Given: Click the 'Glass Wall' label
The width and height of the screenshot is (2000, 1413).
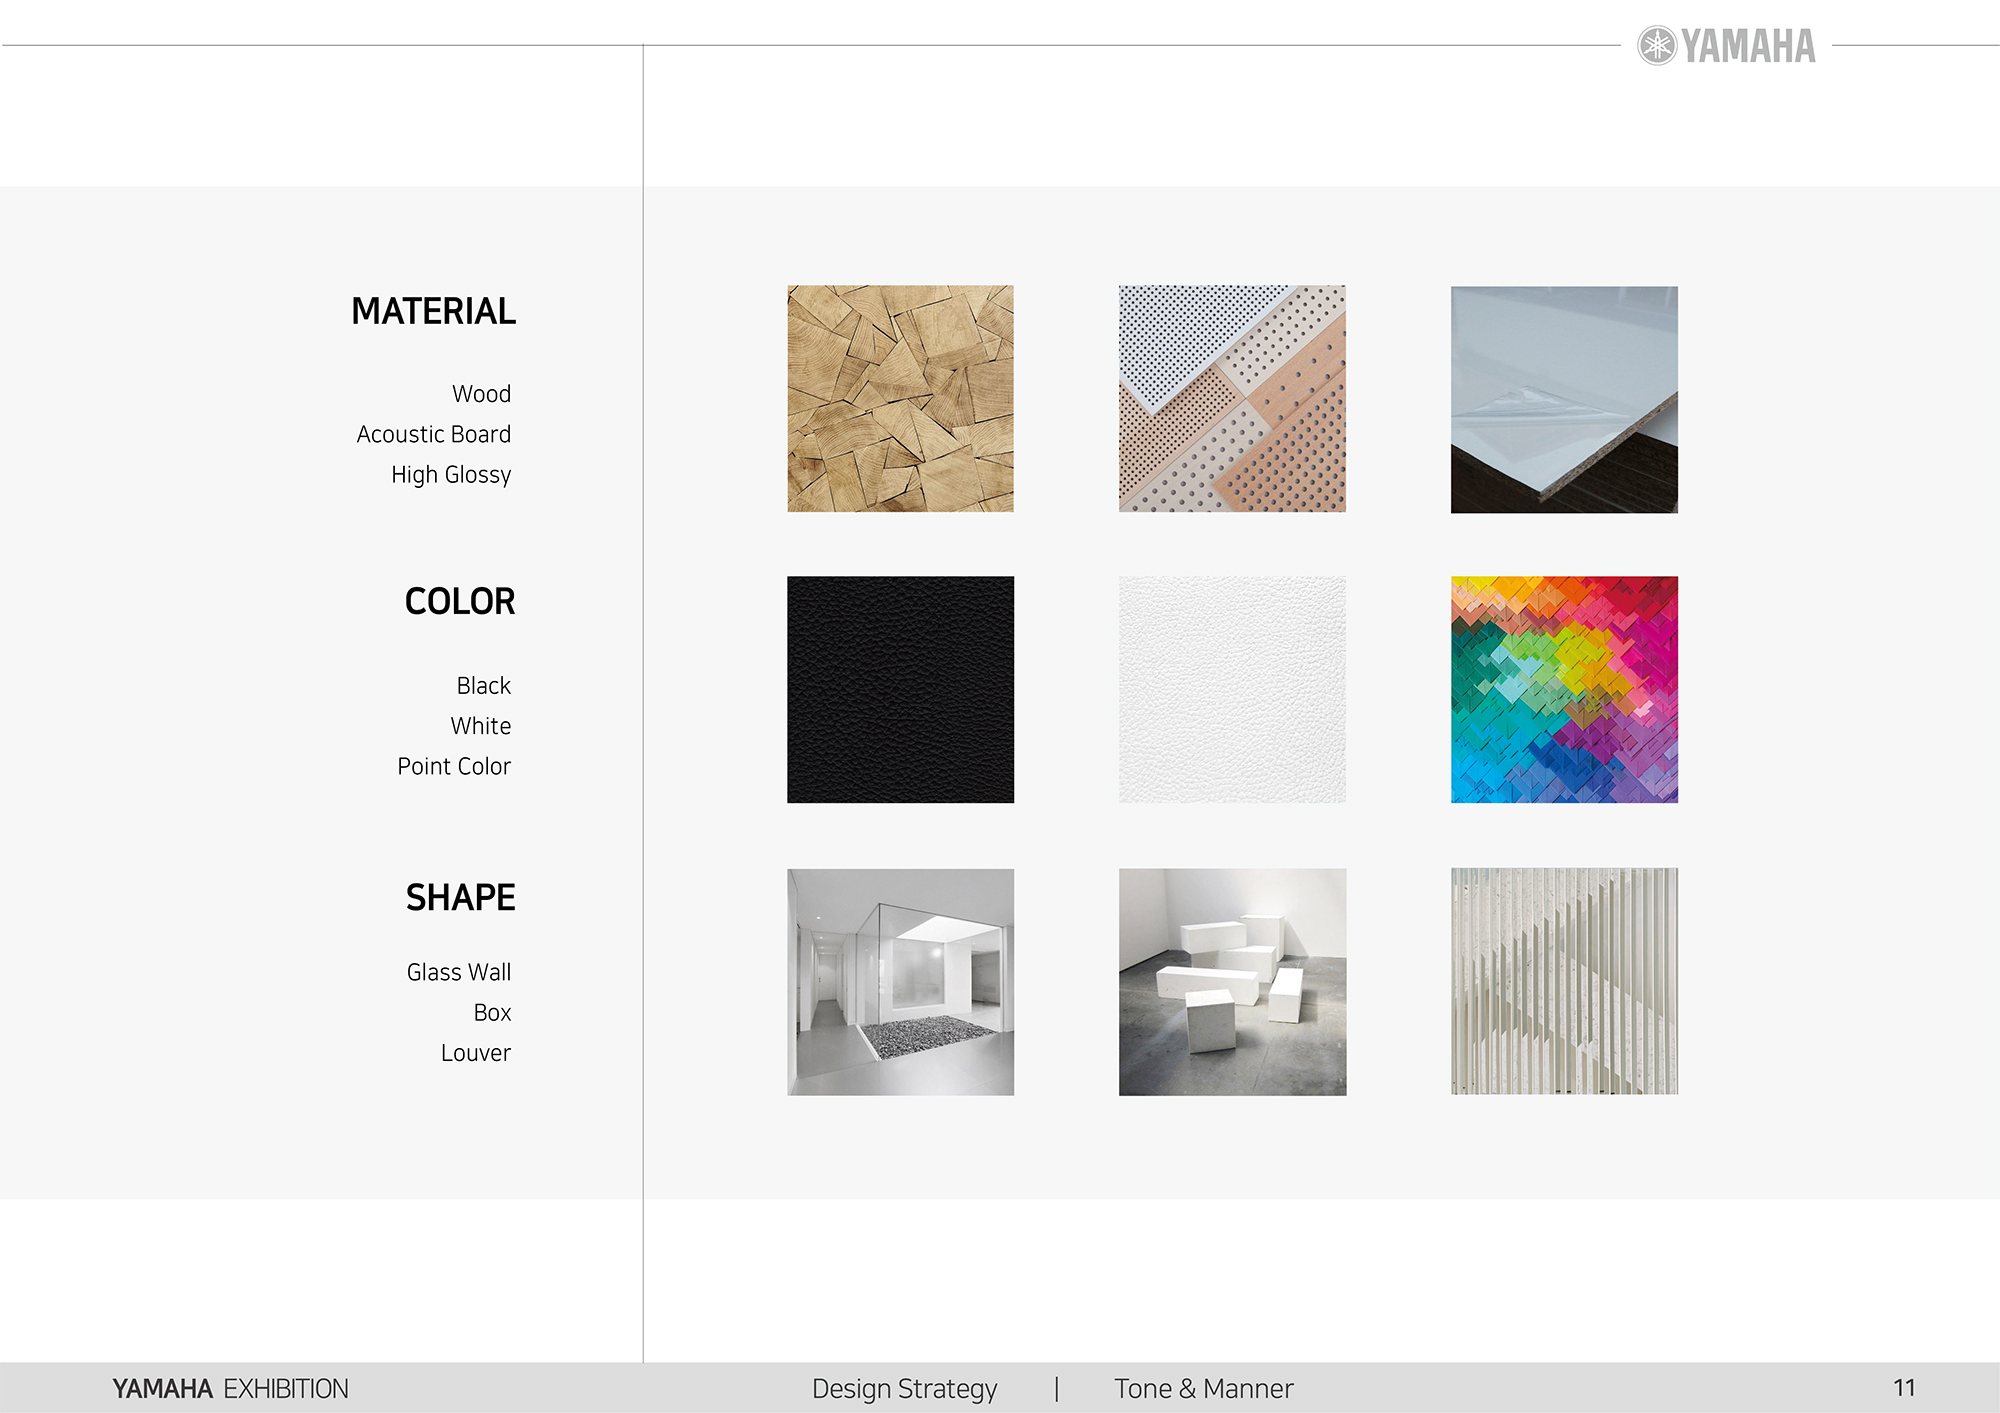Looking at the screenshot, I should (458, 972).
